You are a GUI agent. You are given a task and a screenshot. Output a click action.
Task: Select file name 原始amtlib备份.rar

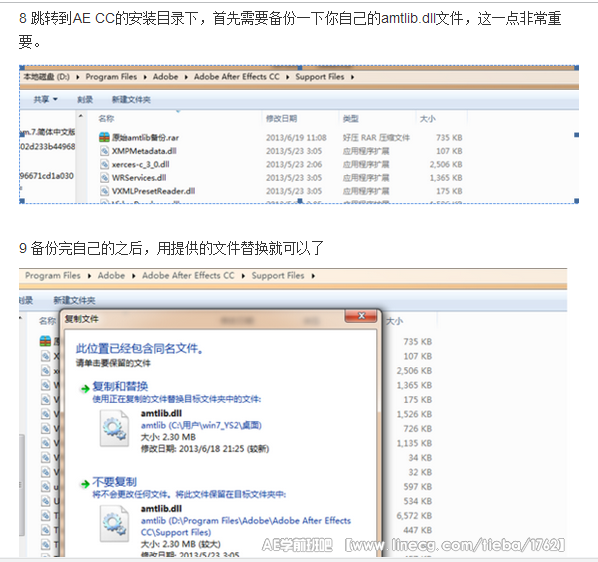pyautogui.click(x=145, y=137)
